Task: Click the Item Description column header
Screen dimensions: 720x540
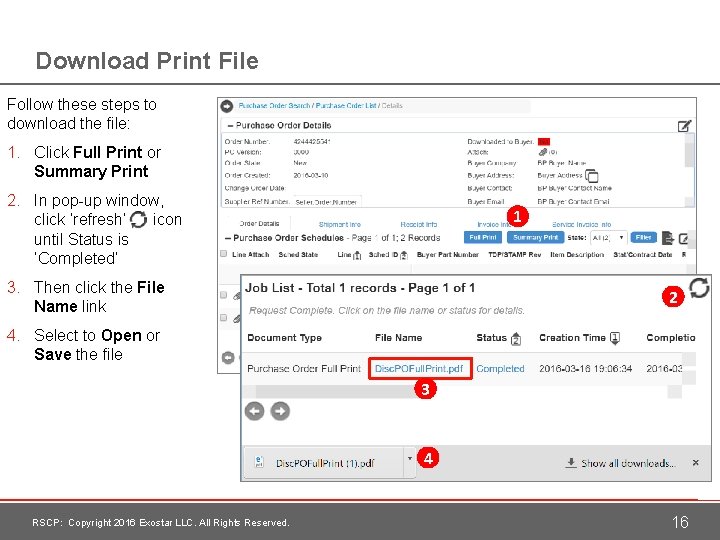Action: pyautogui.click(x=577, y=254)
